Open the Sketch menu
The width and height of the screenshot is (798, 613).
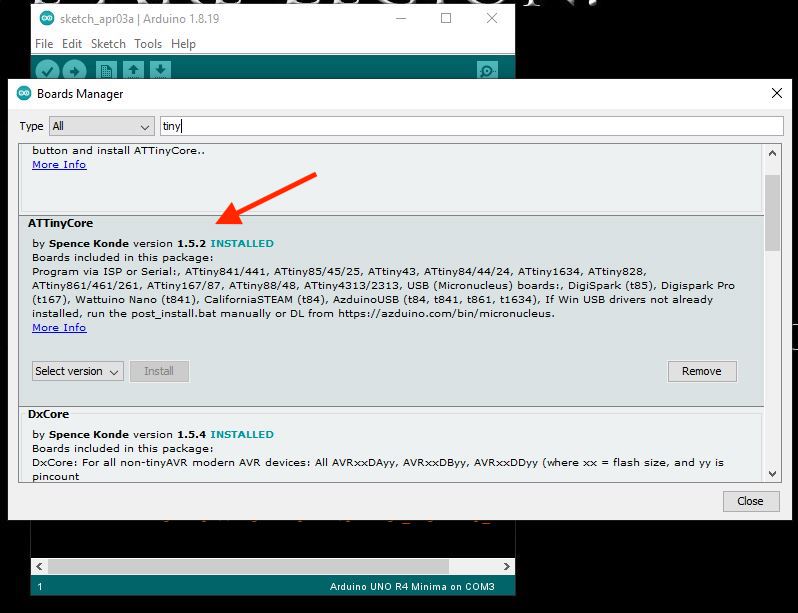[x=108, y=44]
